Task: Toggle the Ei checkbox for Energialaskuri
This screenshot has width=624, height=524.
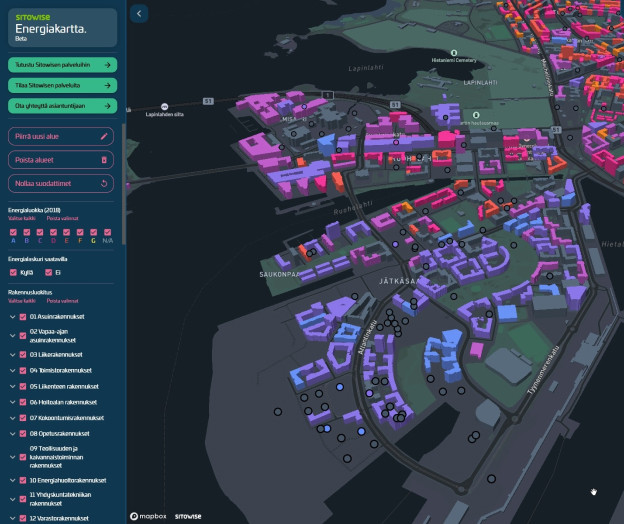Action: [49, 273]
